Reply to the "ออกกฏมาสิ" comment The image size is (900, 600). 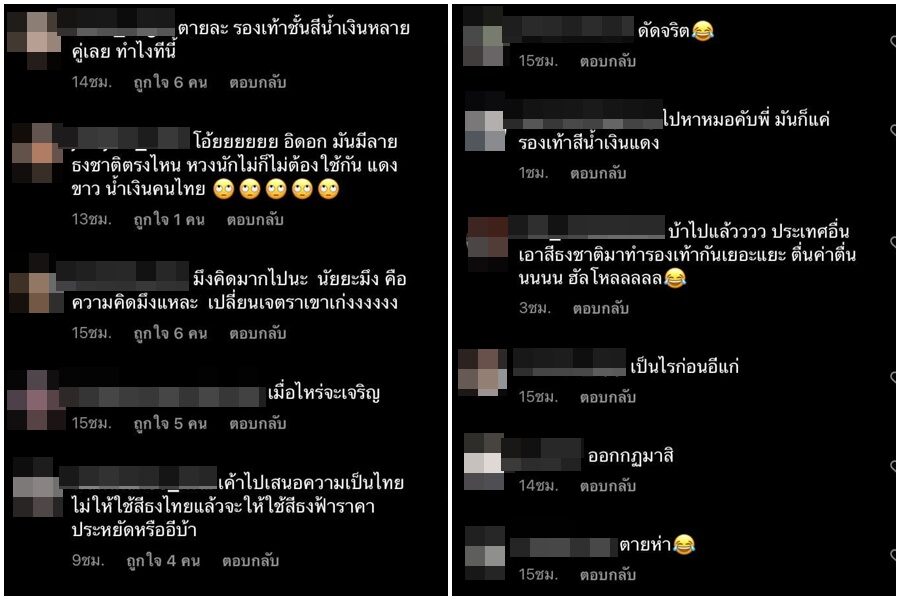point(608,486)
